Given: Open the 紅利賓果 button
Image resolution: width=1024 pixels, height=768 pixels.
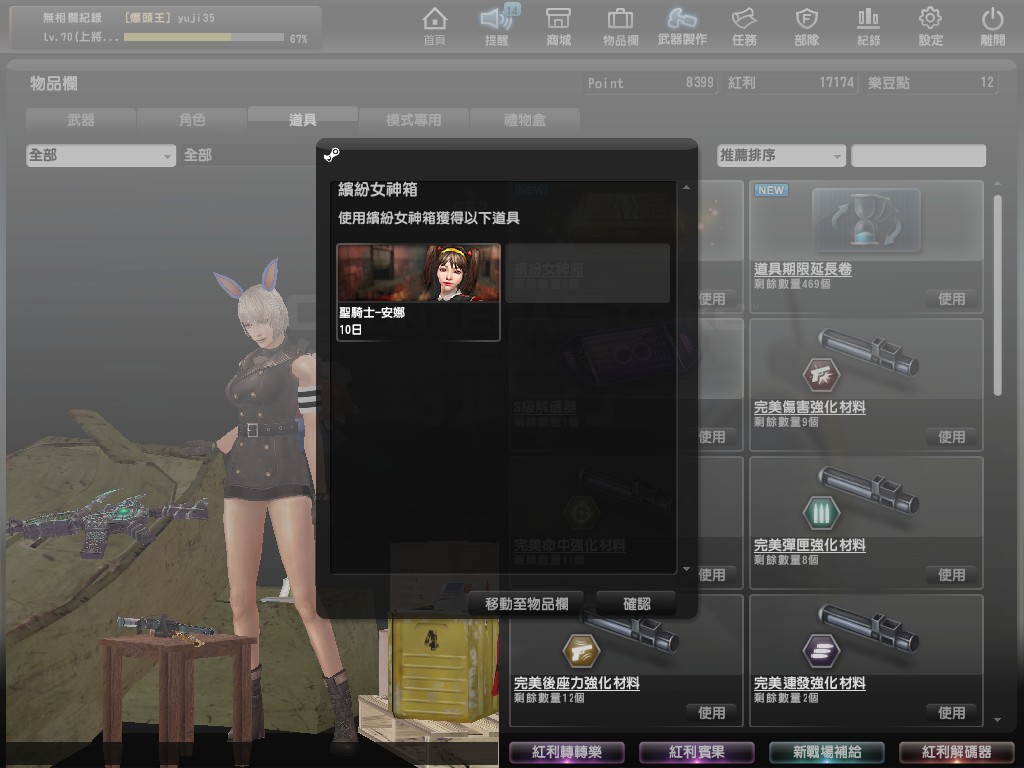Looking at the screenshot, I should (x=697, y=752).
